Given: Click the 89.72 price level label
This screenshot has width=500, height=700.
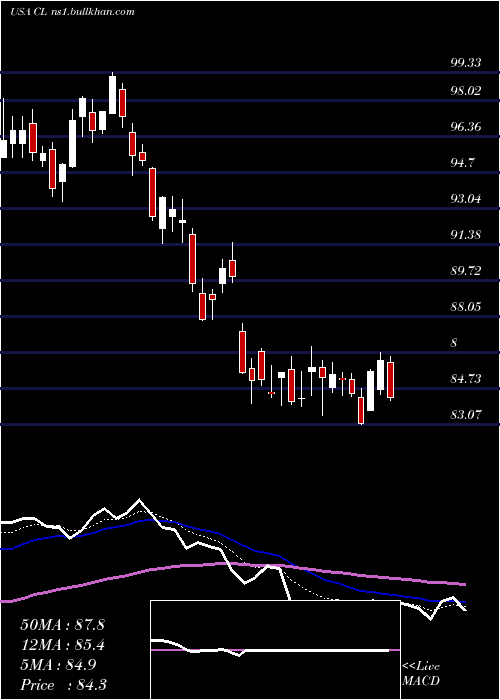Looking at the screenshot, I should tap(466, 271).
